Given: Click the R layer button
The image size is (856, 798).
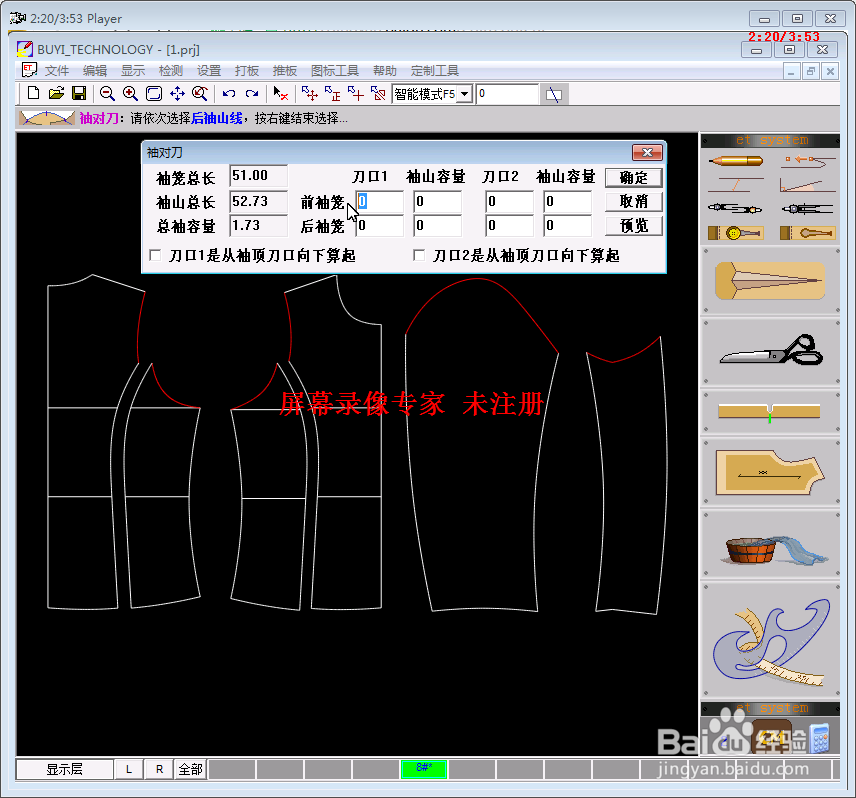Looking at the screenshot, I should 159,769.
